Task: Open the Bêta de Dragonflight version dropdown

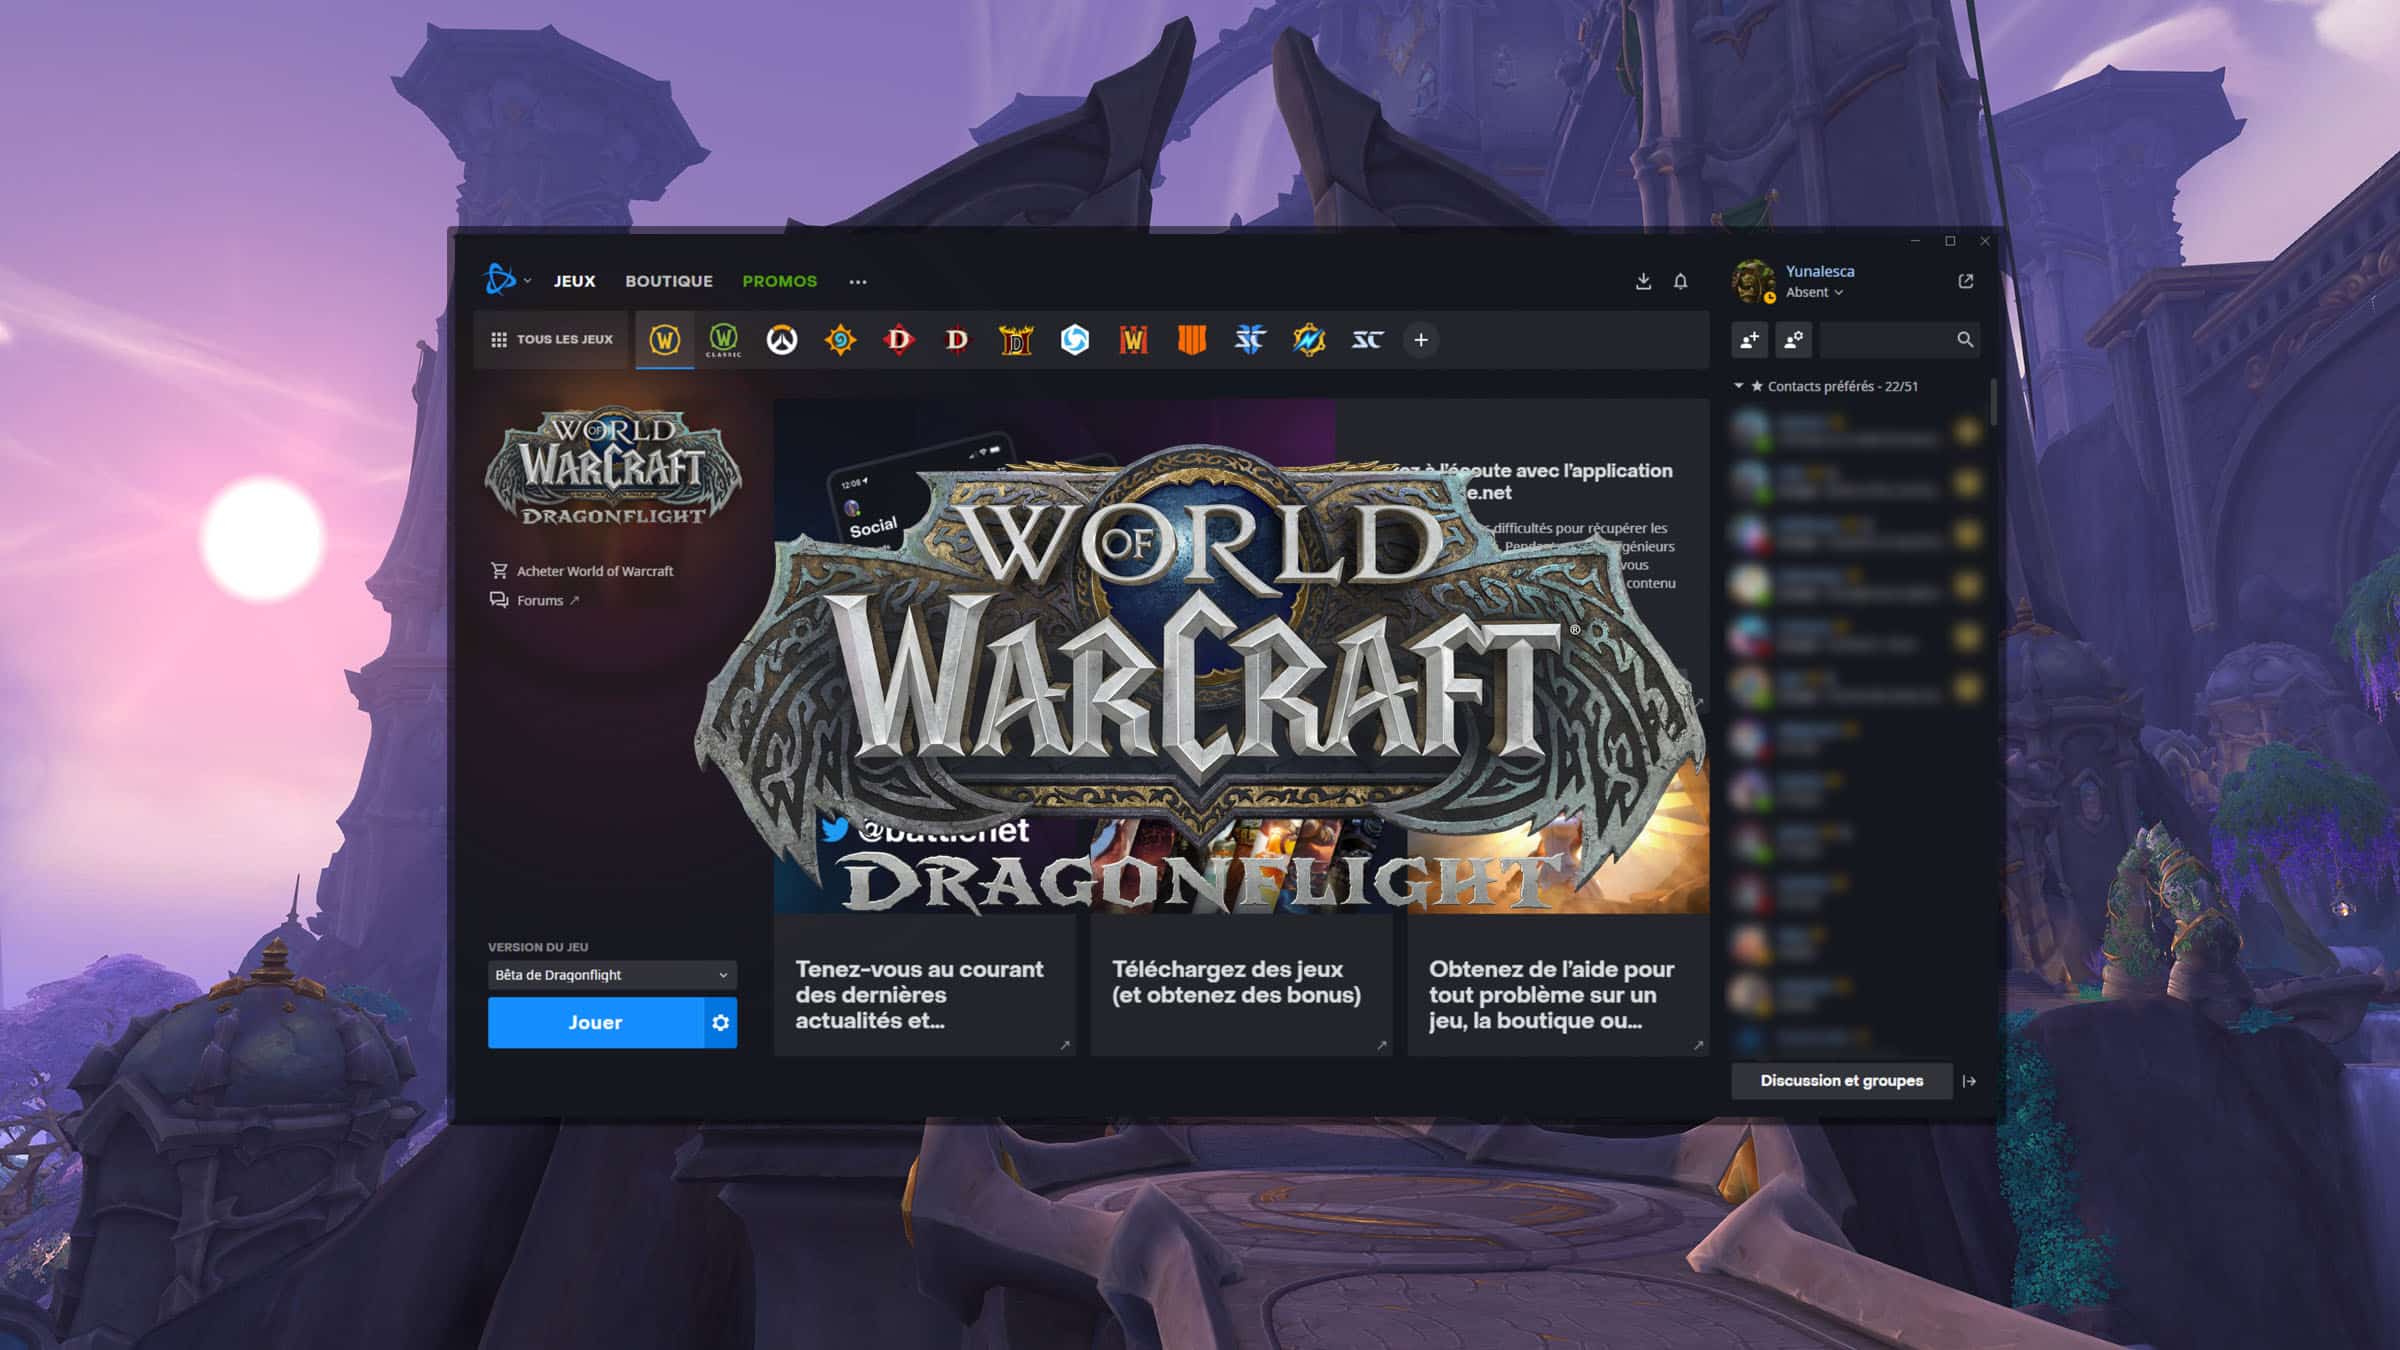Action: point(612,975)
